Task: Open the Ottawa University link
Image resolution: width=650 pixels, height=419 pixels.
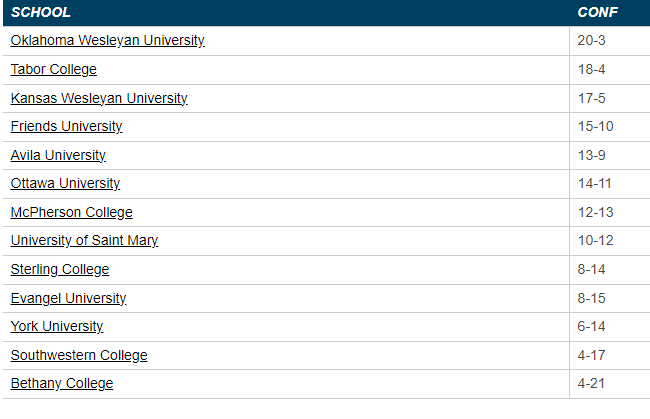Action: (x=65, y=184)
